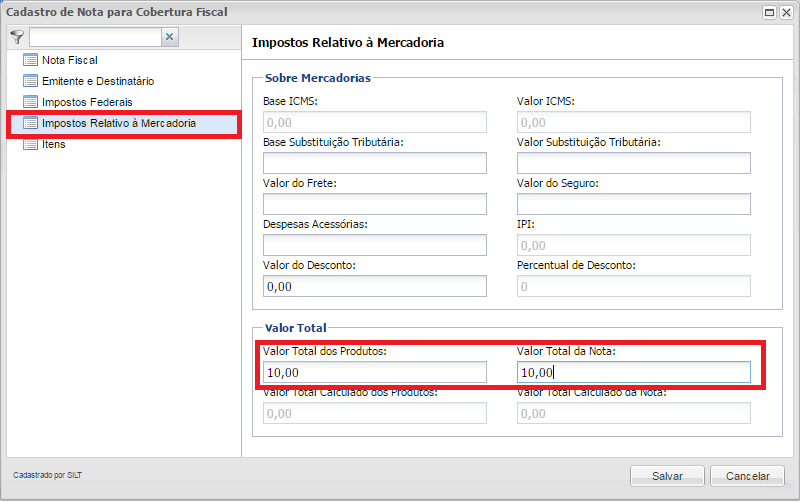The image size is (800, 503).
Task: Open the Itens section
Action: tap(53, 144)
